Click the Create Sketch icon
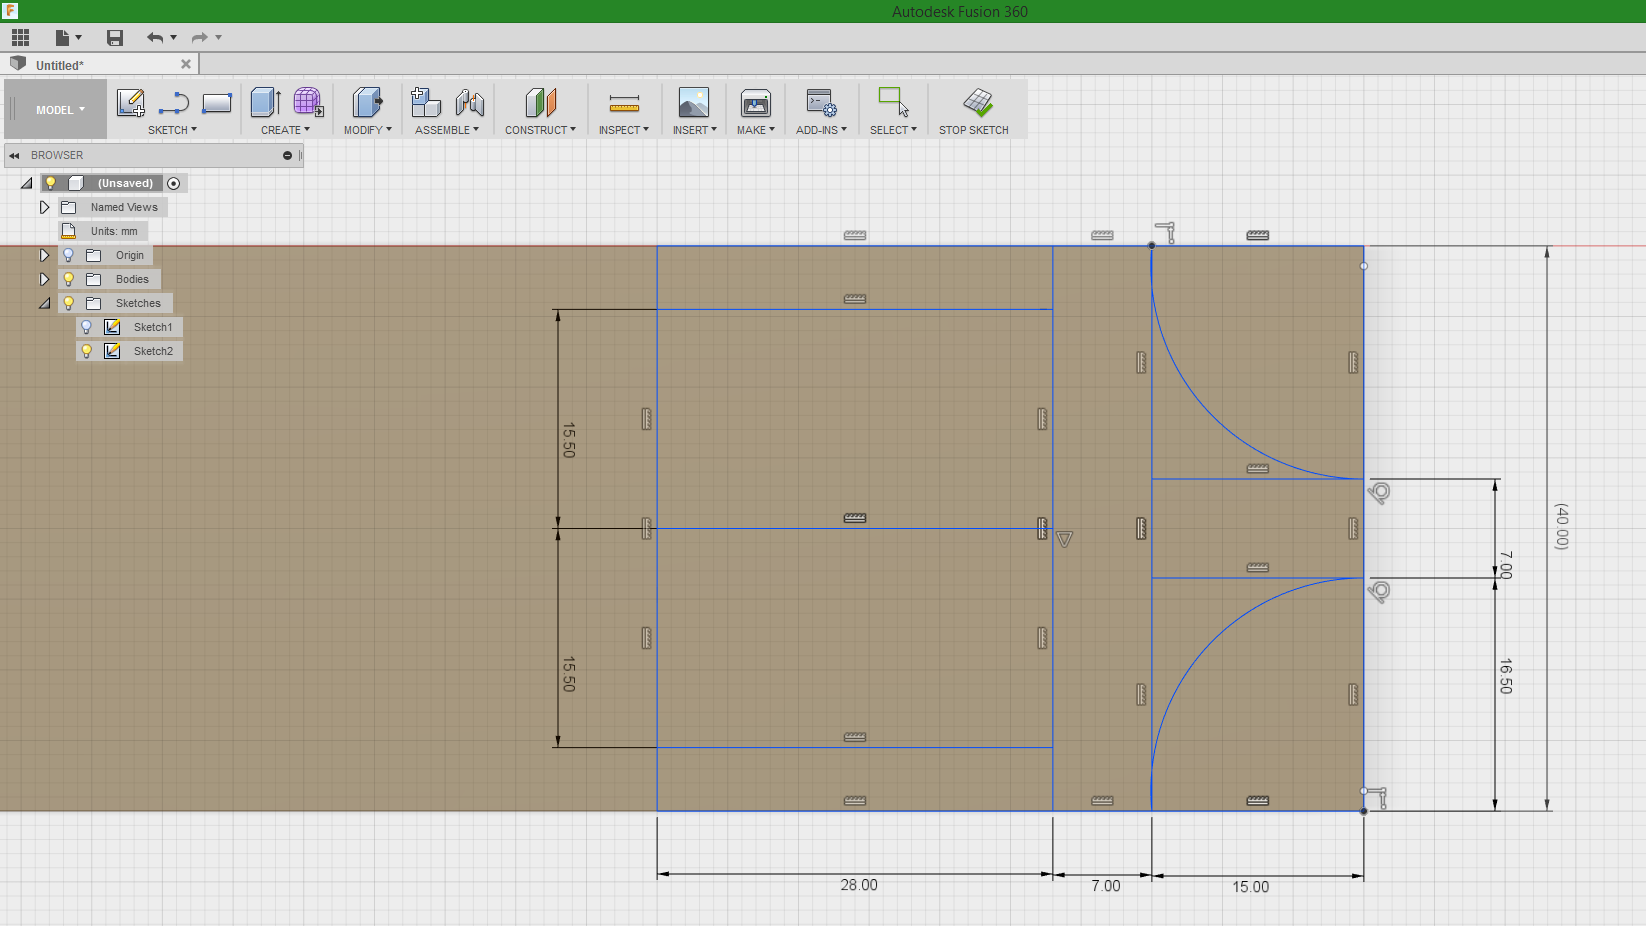1646x926 pixels. pyautogui.click(x=131, y=102)
